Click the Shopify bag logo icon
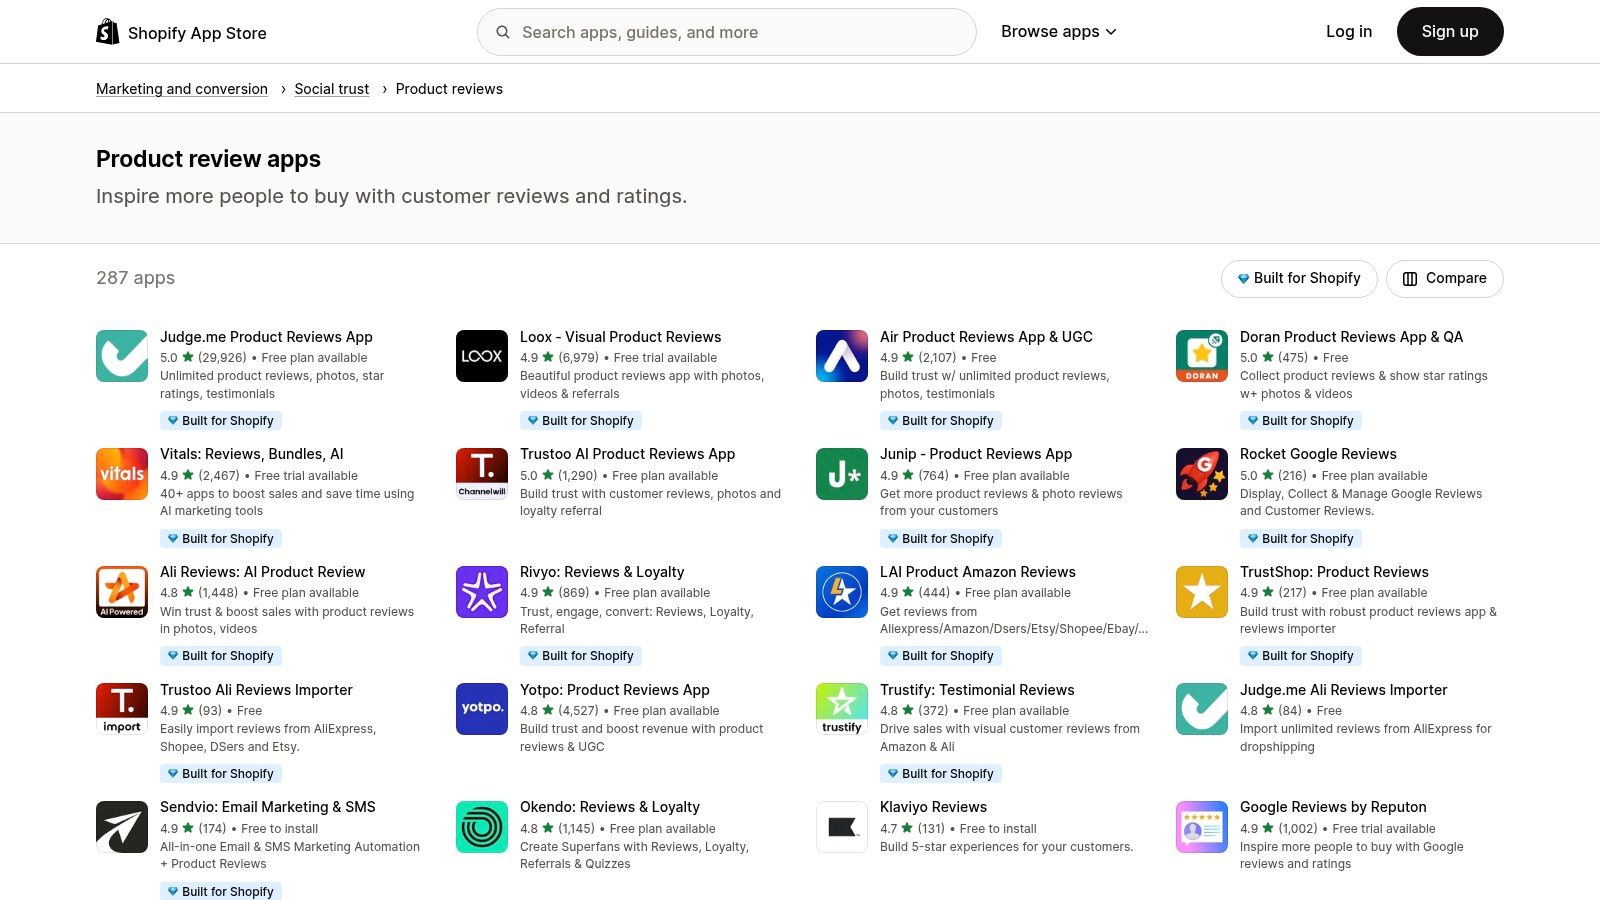Image resolution: width=1600 pixels, height=900 pixels. tap(107, 32)
